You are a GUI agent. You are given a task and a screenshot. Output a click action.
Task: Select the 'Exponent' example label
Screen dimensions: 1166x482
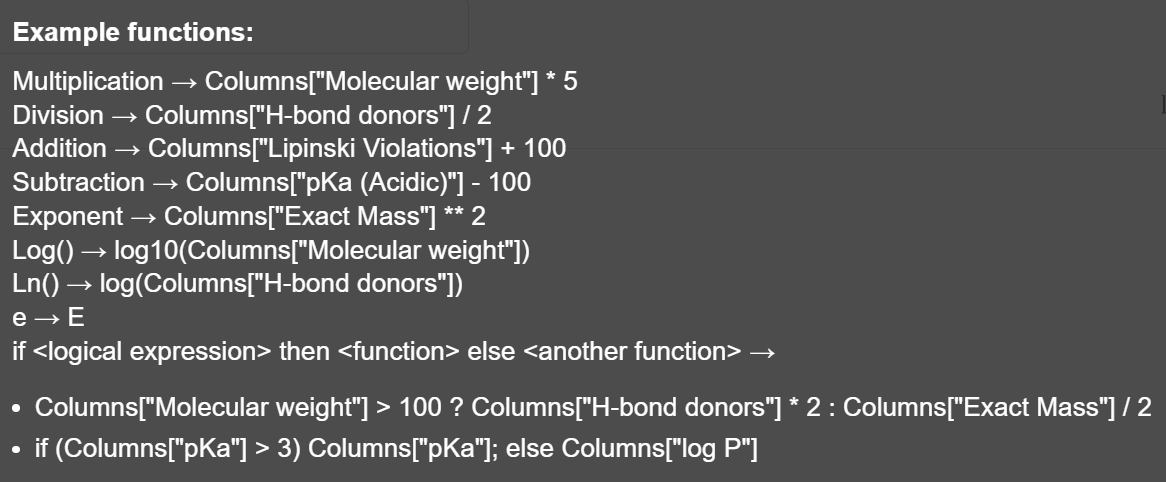pos(68,216)
